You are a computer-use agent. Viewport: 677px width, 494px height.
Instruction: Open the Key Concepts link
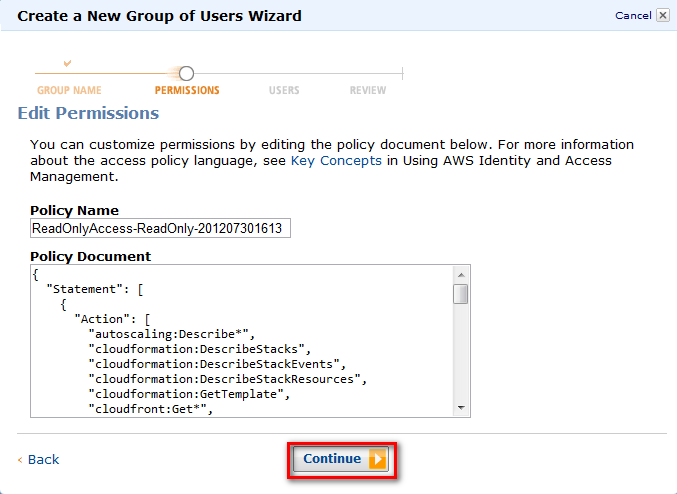coord(336,161)
